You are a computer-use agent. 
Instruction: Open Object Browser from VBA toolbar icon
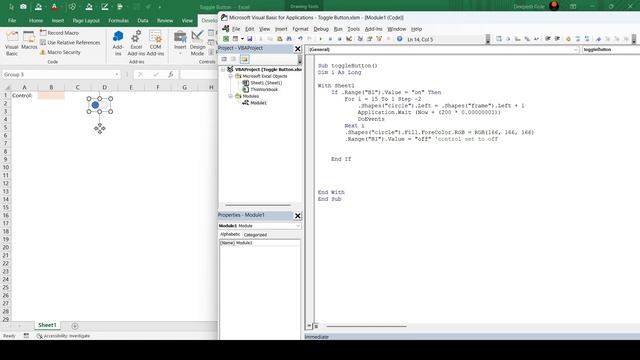pos(379,39)
